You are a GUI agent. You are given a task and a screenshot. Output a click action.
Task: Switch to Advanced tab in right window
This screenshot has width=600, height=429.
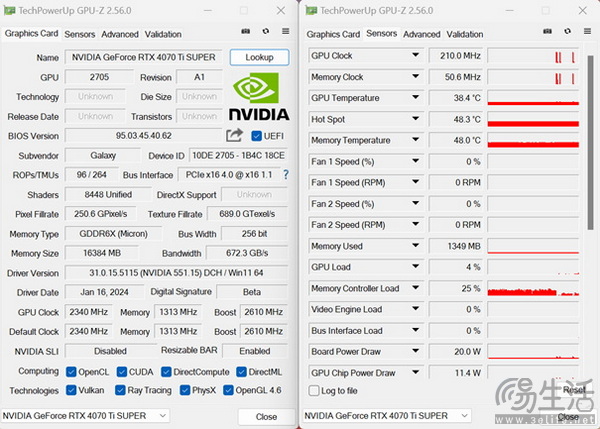coord(422,34)
